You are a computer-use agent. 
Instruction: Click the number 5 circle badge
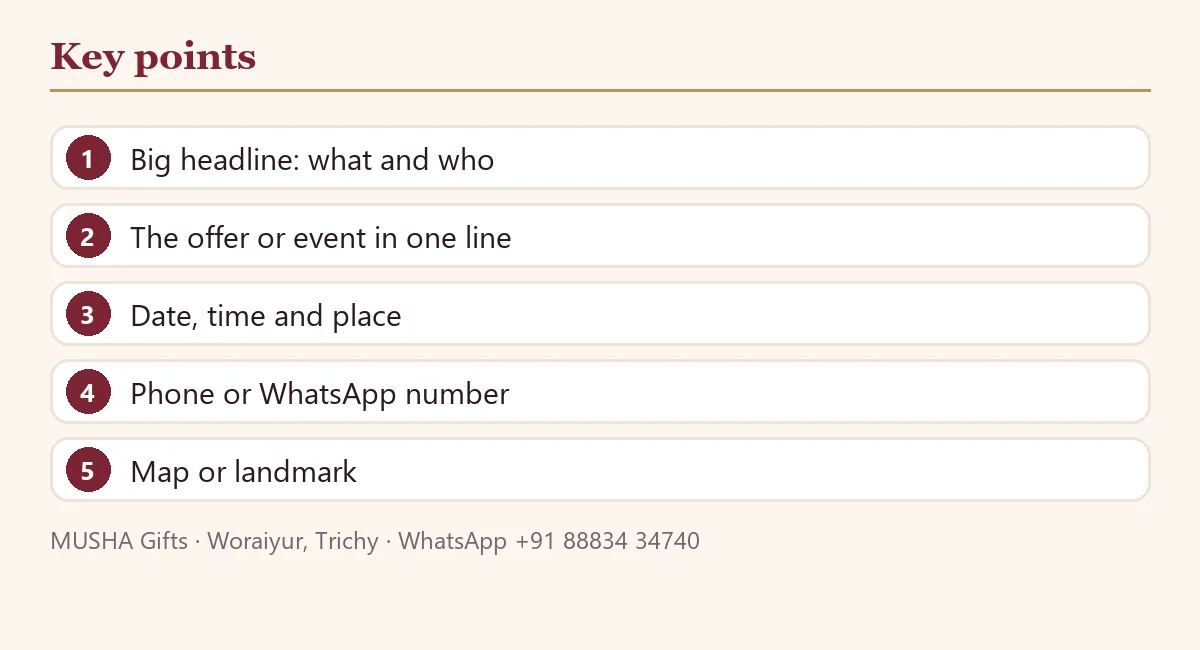point(88,470)
